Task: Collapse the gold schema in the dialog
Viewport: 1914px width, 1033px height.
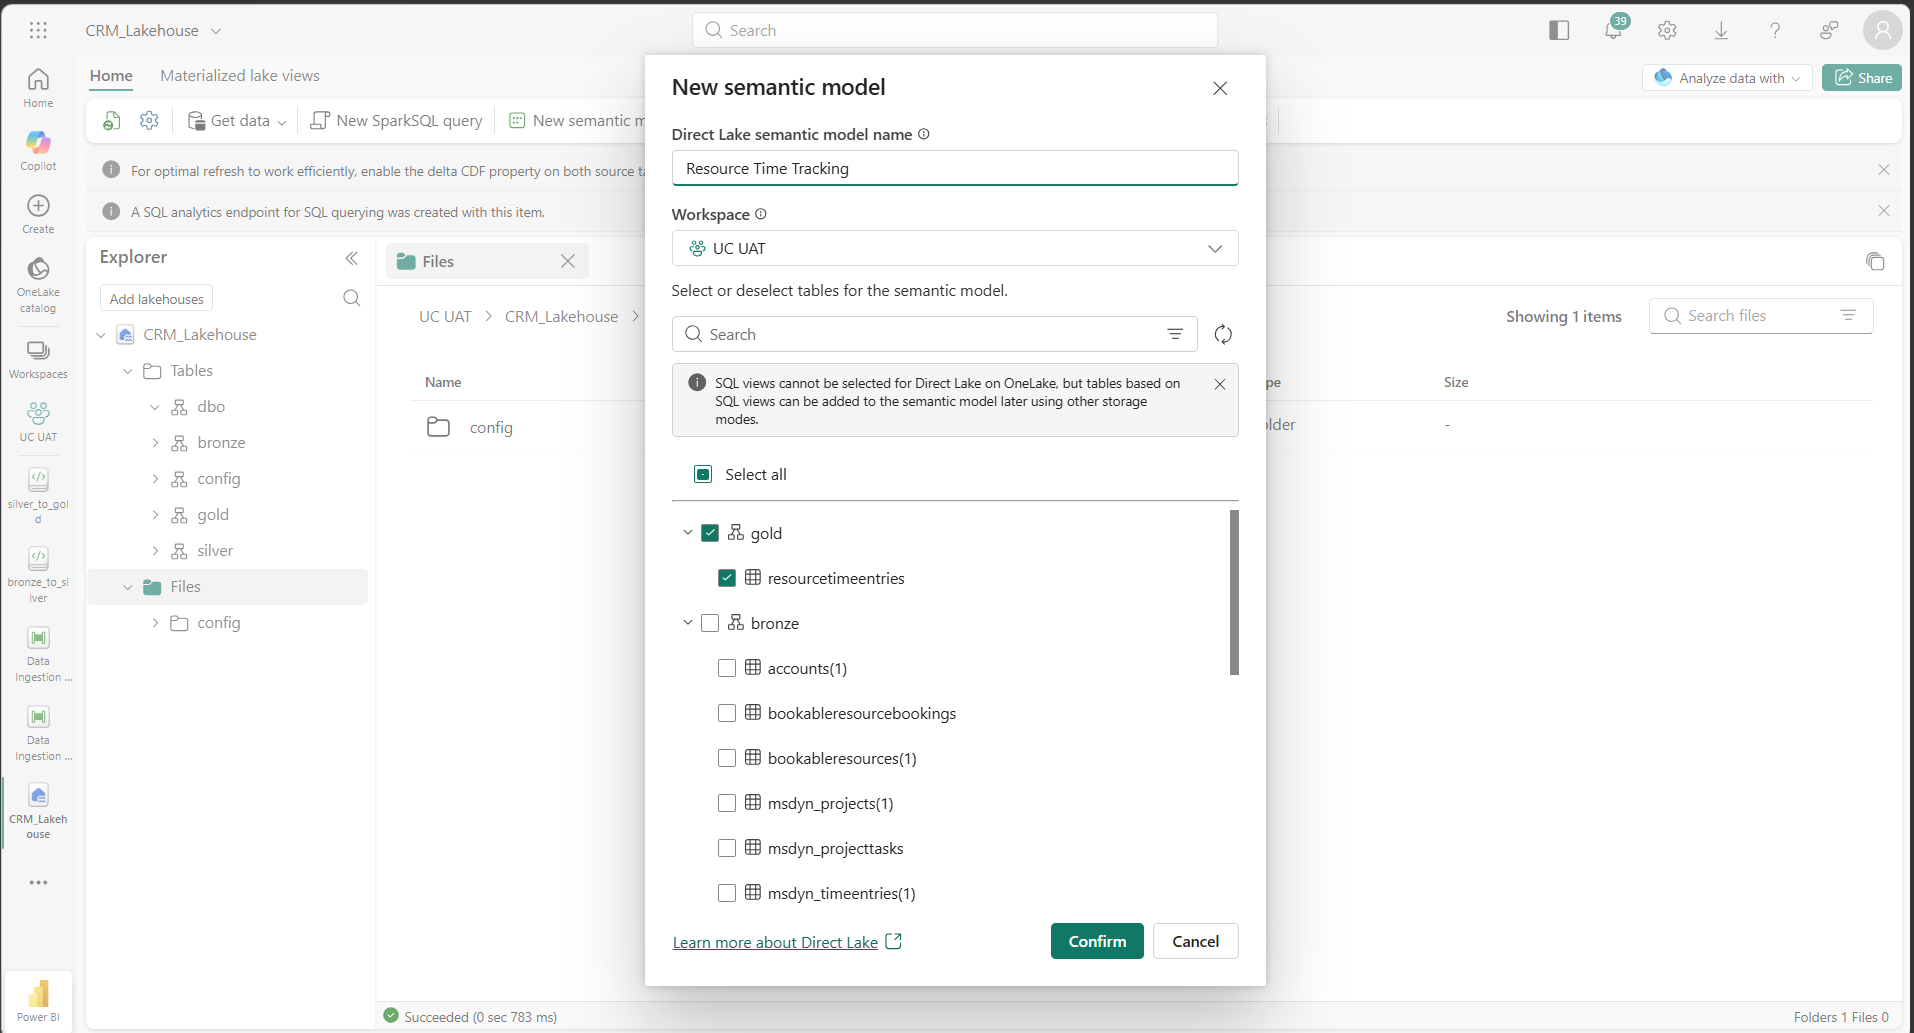Action: tap(687, 533)
